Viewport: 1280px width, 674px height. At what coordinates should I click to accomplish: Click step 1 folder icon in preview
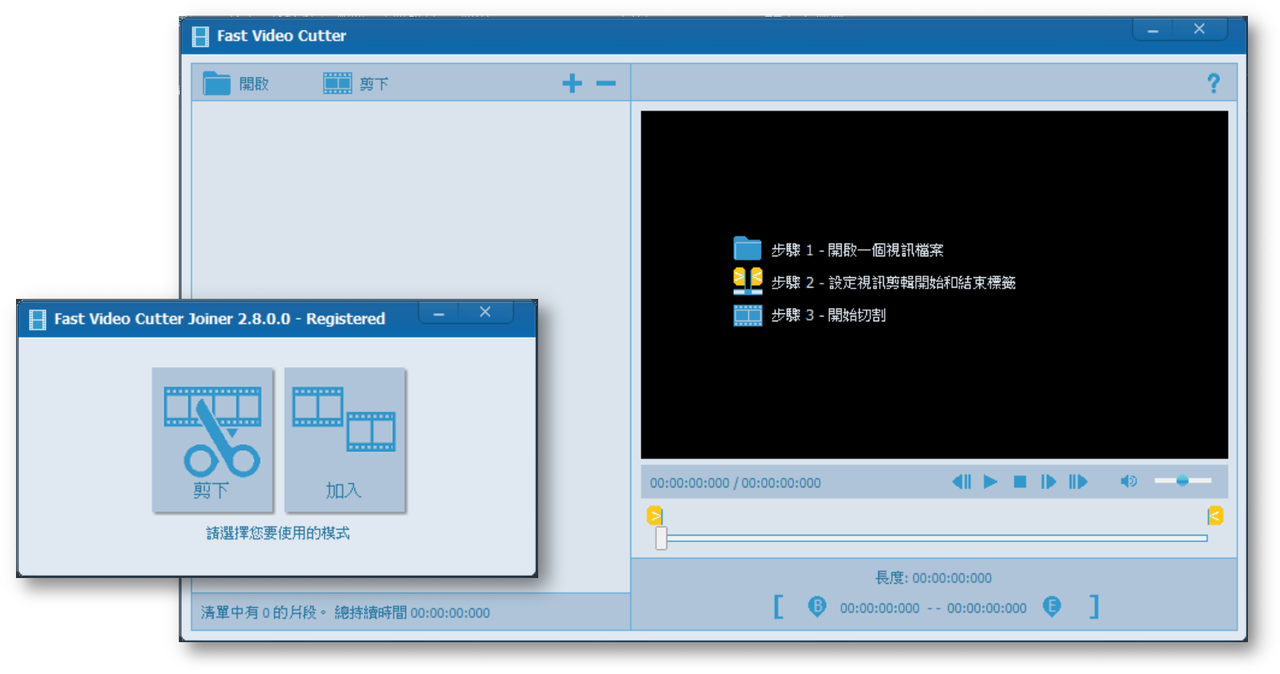(748, 249)
